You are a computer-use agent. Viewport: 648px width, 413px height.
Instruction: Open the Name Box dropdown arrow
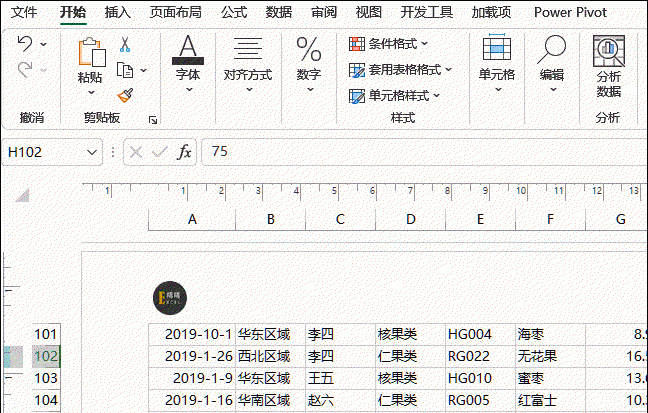pos(92,152)
